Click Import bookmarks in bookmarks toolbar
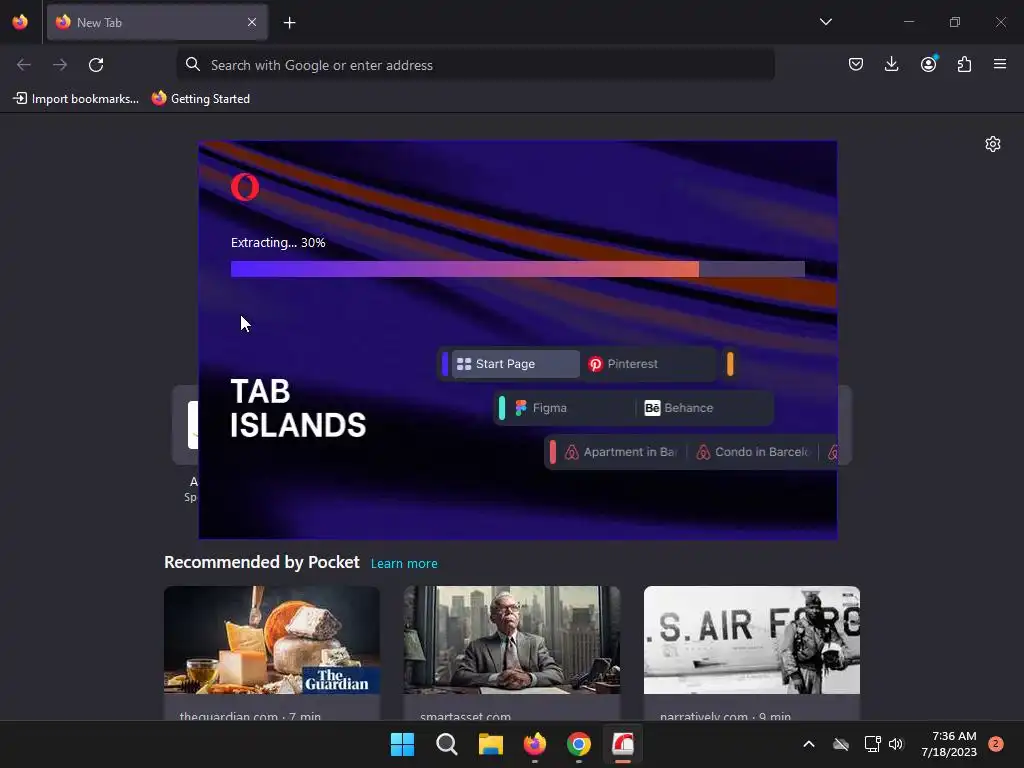The image size is (1024, 768). pyautogui.click(x=76, y=99)
